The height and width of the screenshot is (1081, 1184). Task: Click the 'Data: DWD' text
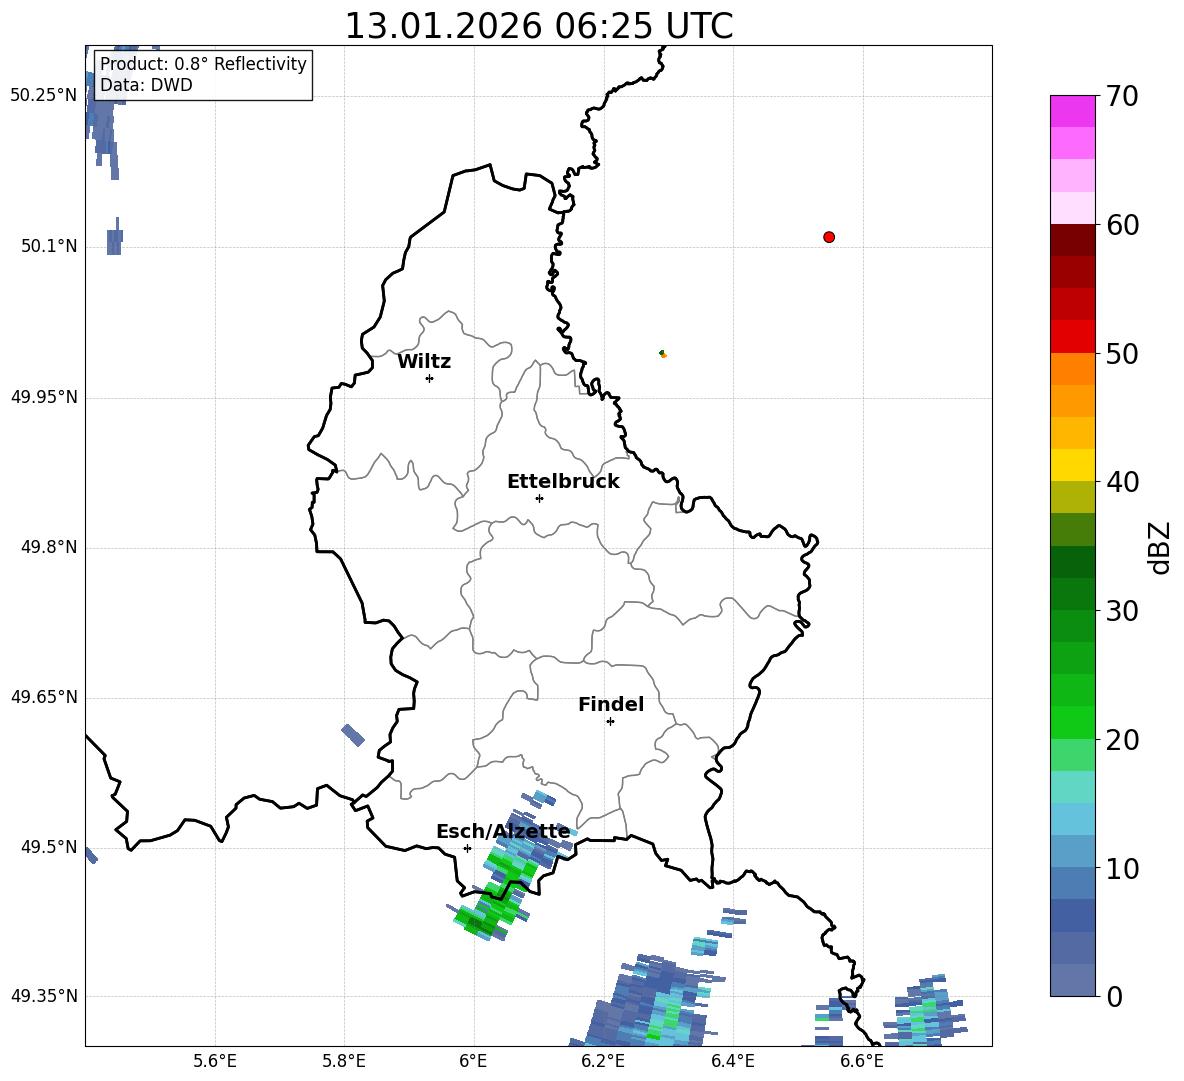point(146,85)
